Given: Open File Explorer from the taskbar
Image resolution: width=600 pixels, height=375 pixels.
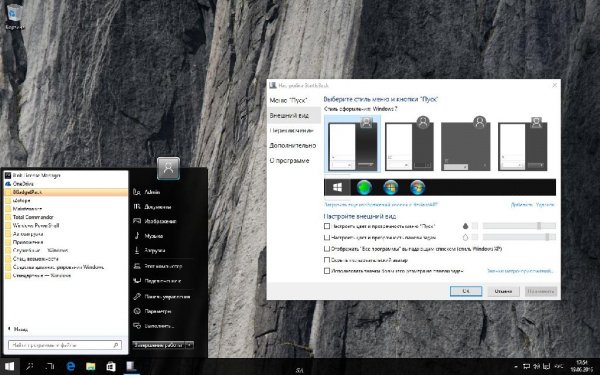Looking at the screenshot, I should pos(91,367).
